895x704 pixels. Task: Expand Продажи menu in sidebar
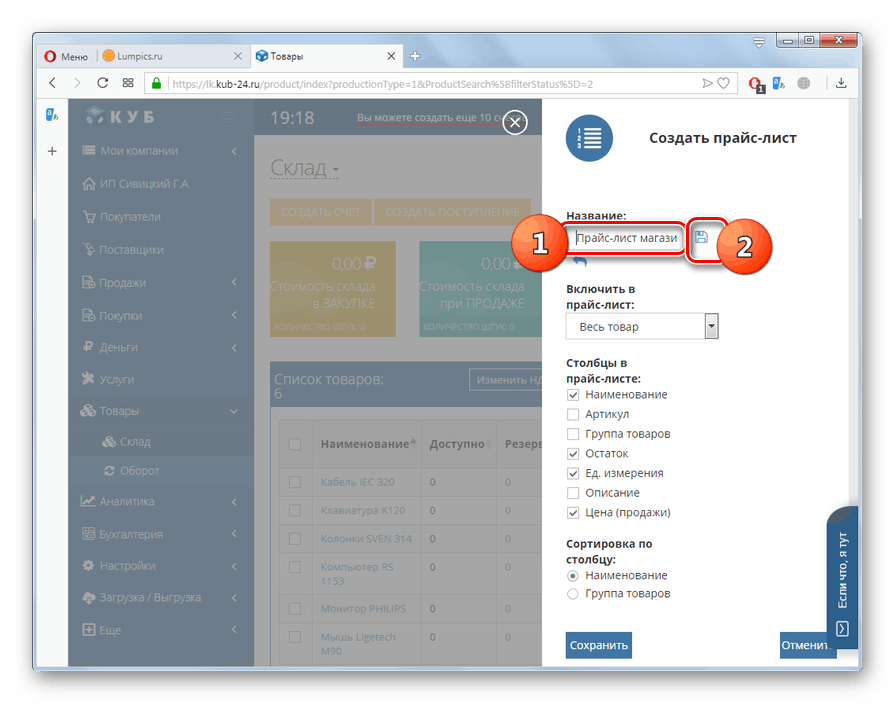click(x=161, y=283)
